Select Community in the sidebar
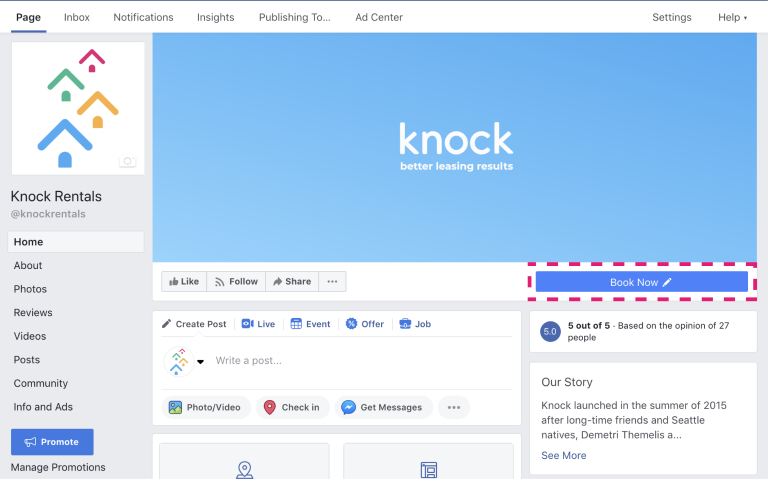The image size is (768, 479). (41, 383)
